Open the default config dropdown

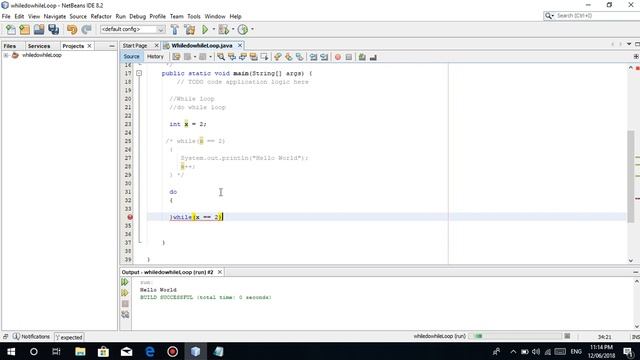133,29
